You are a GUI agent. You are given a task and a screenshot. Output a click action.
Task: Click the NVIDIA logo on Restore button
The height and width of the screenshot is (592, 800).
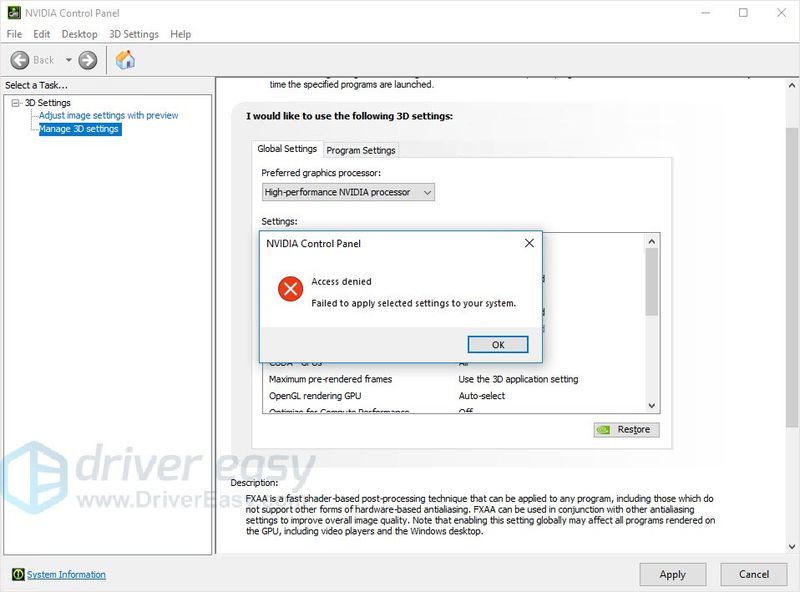tap(603, 430)
